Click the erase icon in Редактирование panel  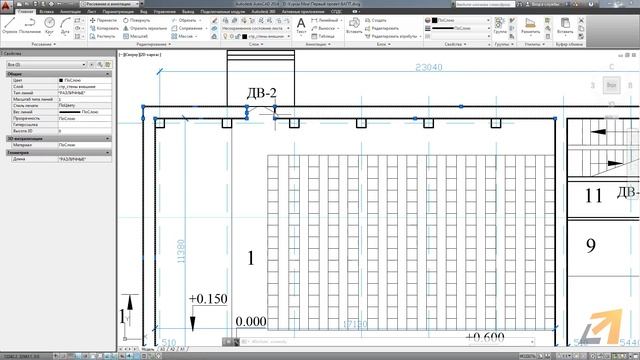pyautogui.click(x=214, y=20)
